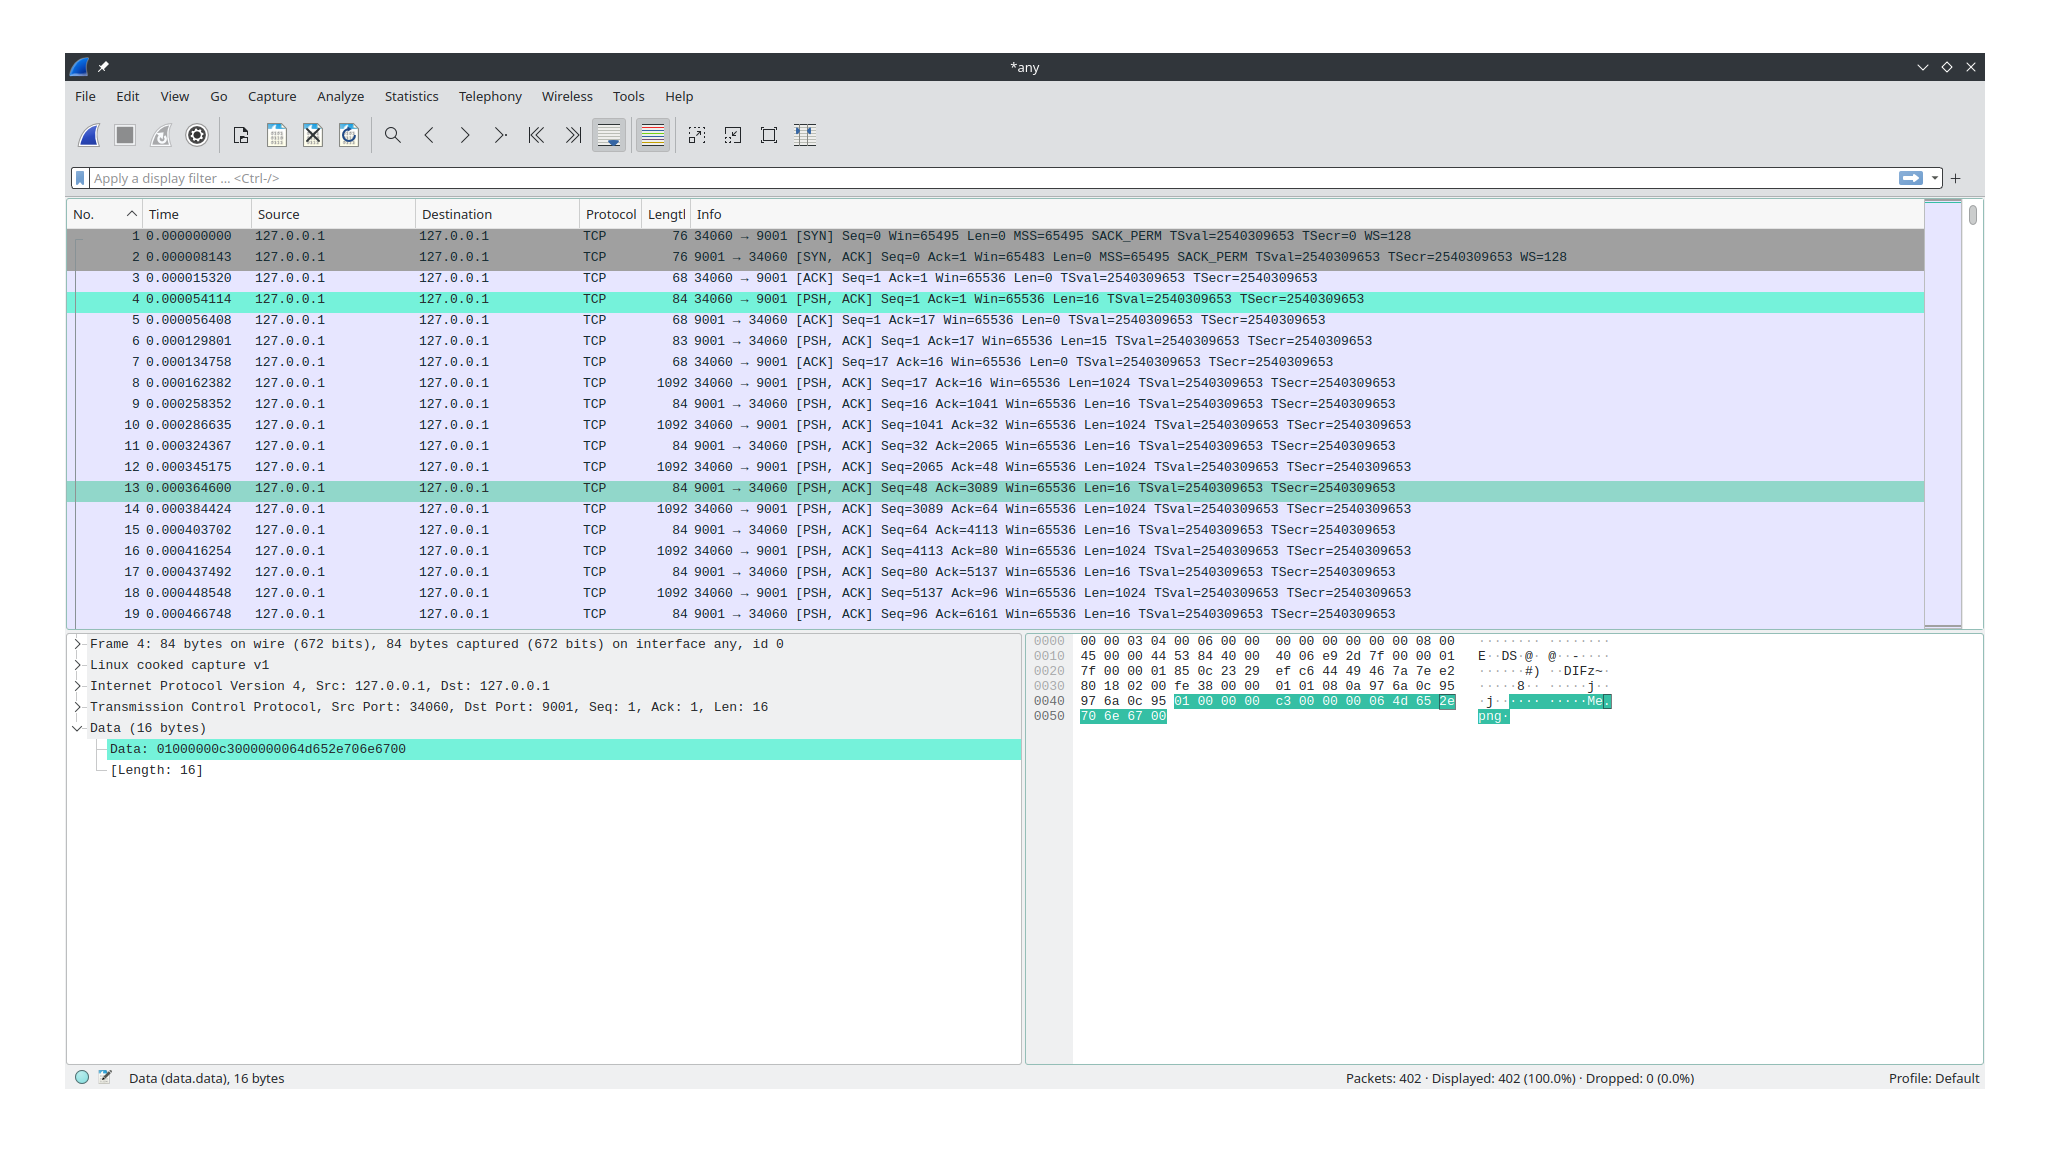The height and width of the screenshot is (1166, 2050).
Task: Click the packet minimap intelligent scrollbar
Action: [x=1943, y=414]
